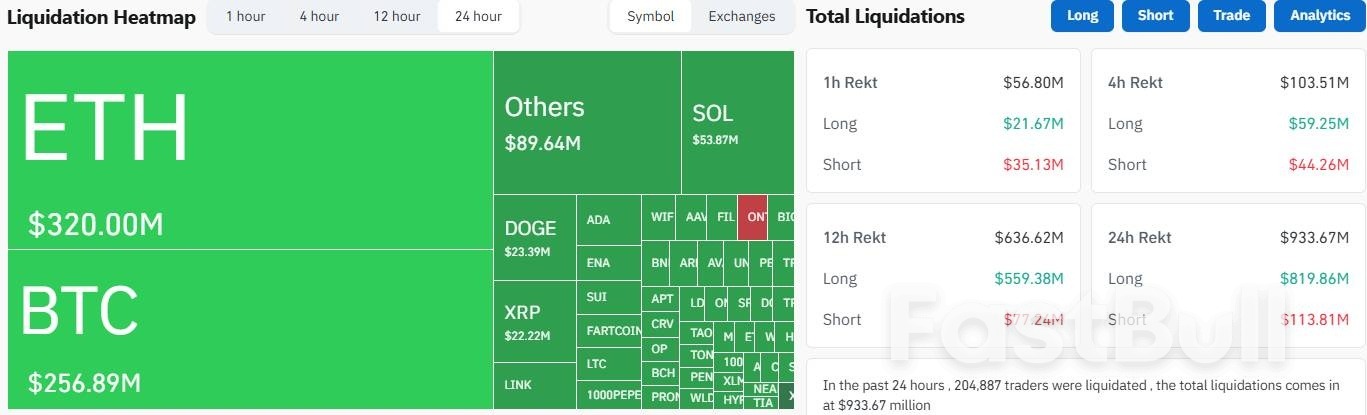Open the Trade button
The height and width of the screenshot is (415, 1367).
click(1231, 16)
